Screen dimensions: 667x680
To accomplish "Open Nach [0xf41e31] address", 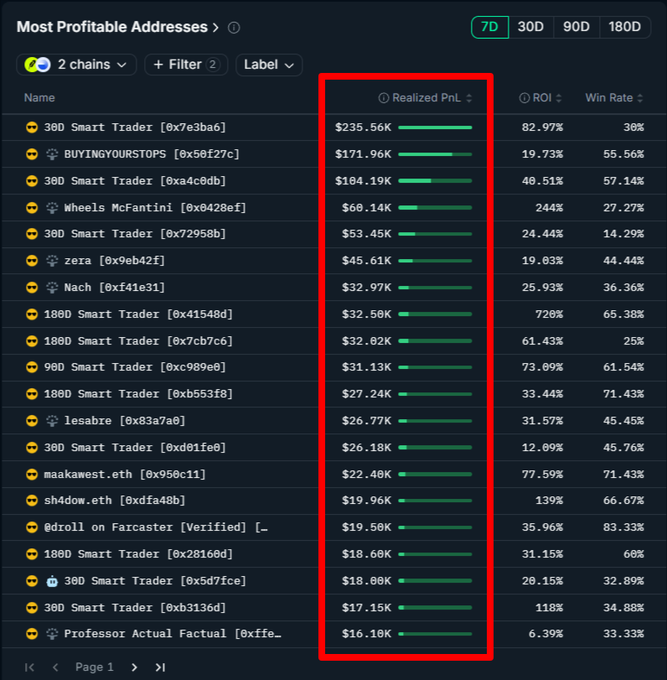I will click(114, 288).
